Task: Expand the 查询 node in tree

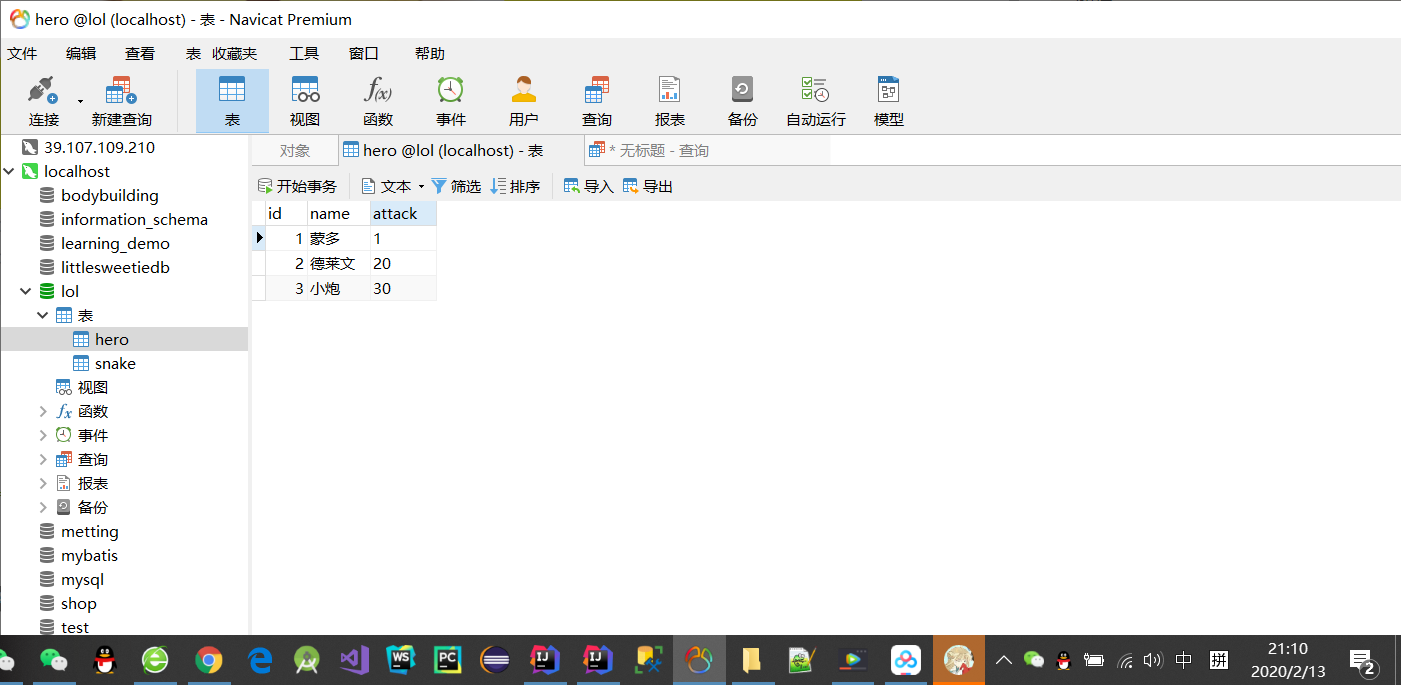Action: 43,460
